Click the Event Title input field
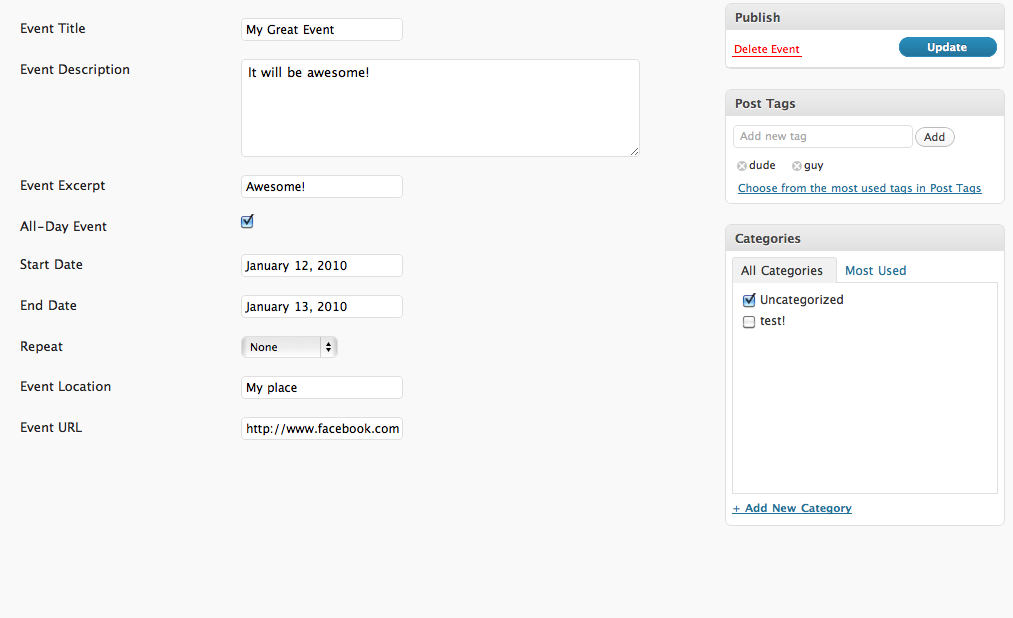This screenshot has height=618, width=1013. (x=322, y=30)
